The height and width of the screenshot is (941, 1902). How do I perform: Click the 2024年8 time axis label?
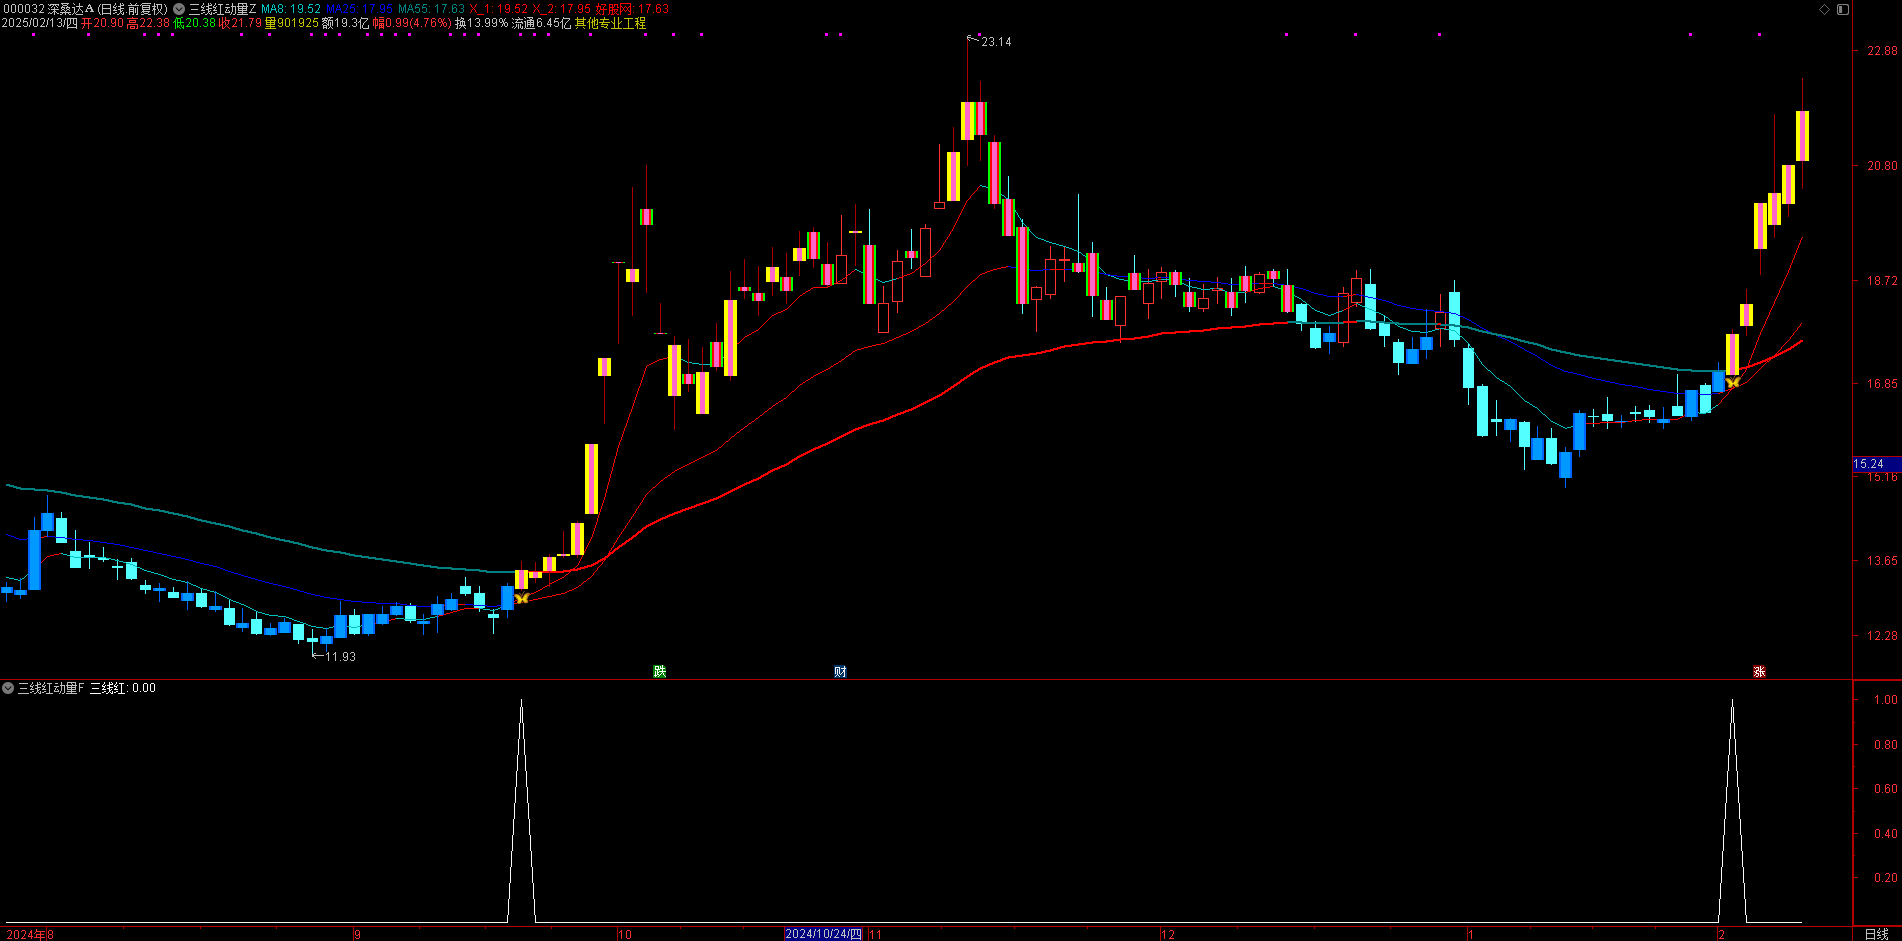pos(30,934)
